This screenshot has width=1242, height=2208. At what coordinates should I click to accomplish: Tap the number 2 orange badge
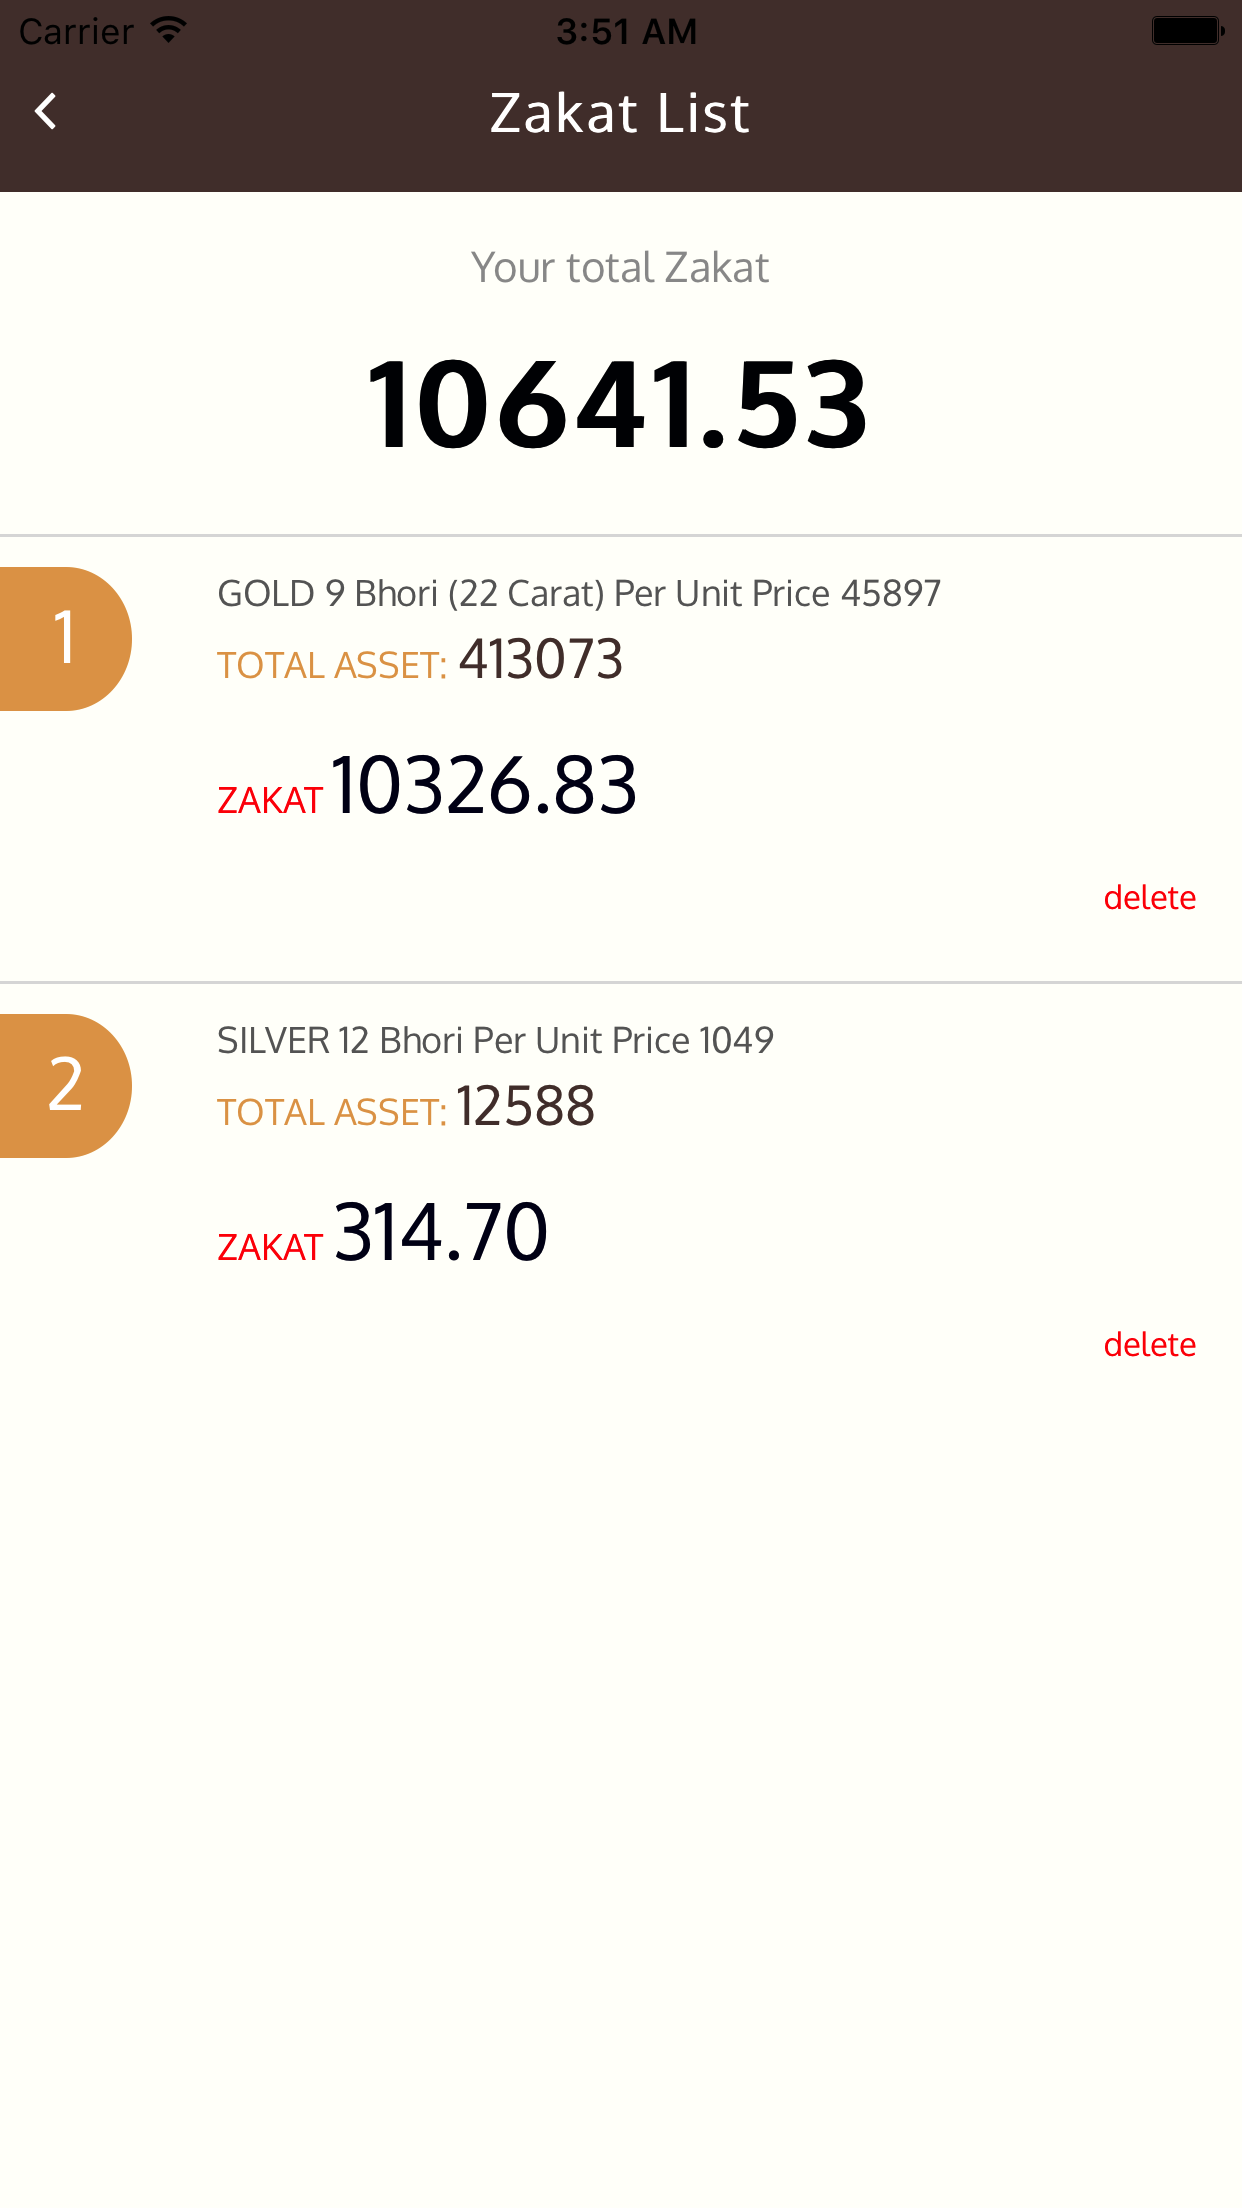coord(65,1086)
